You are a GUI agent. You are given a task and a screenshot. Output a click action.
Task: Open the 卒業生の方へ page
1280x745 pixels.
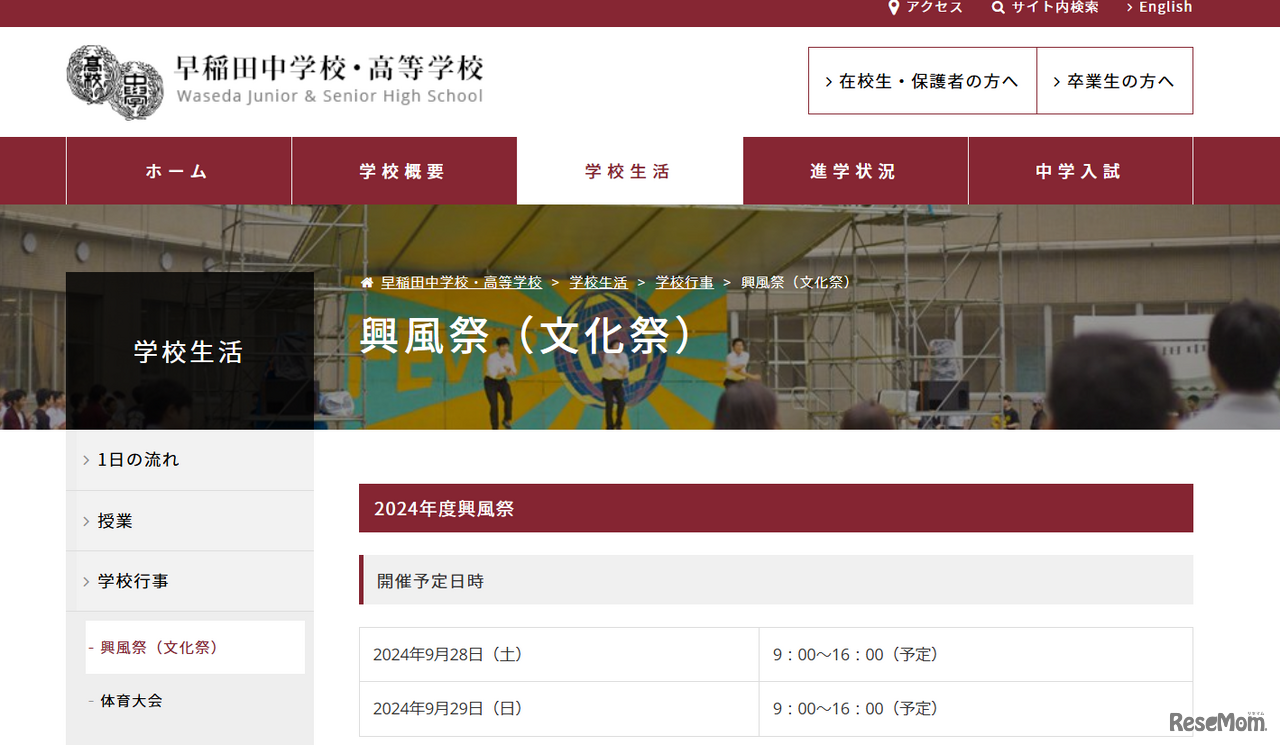1115,81
